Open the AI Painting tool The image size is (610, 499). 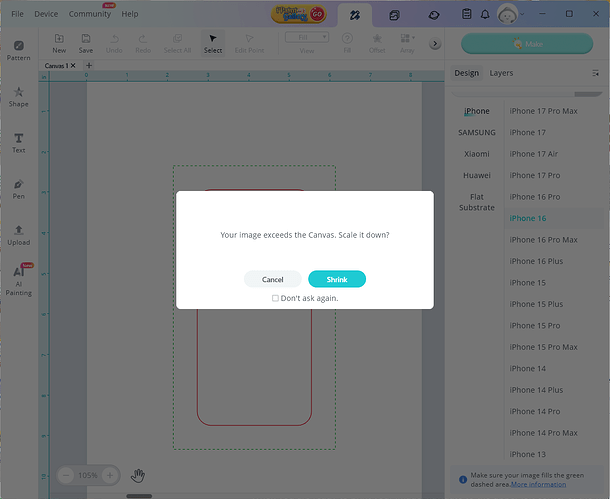(19, 280)
